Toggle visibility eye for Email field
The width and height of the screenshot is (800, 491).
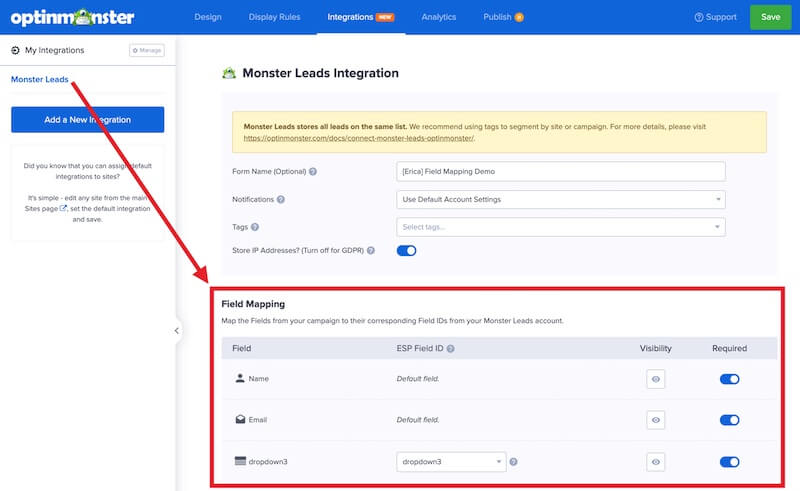pyautogui.click(x=656, y=420)
